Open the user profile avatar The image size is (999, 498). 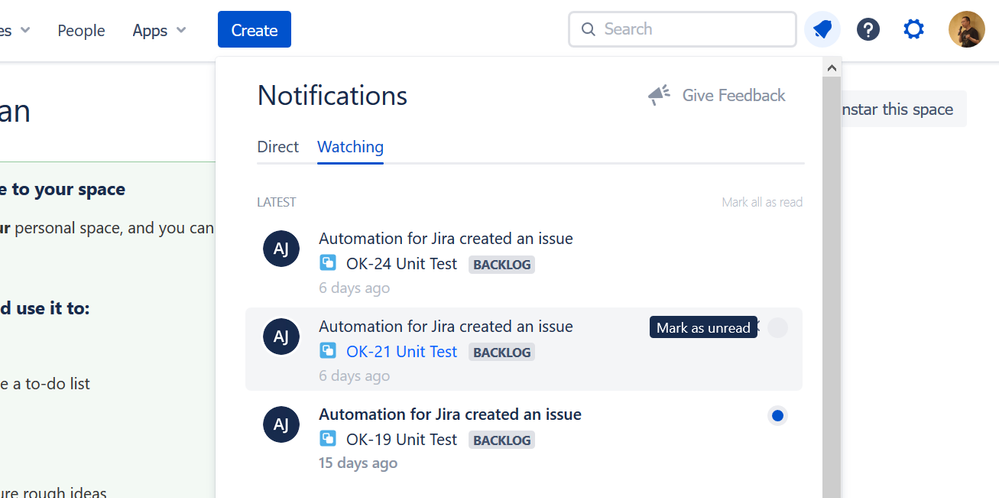point(967,29)
